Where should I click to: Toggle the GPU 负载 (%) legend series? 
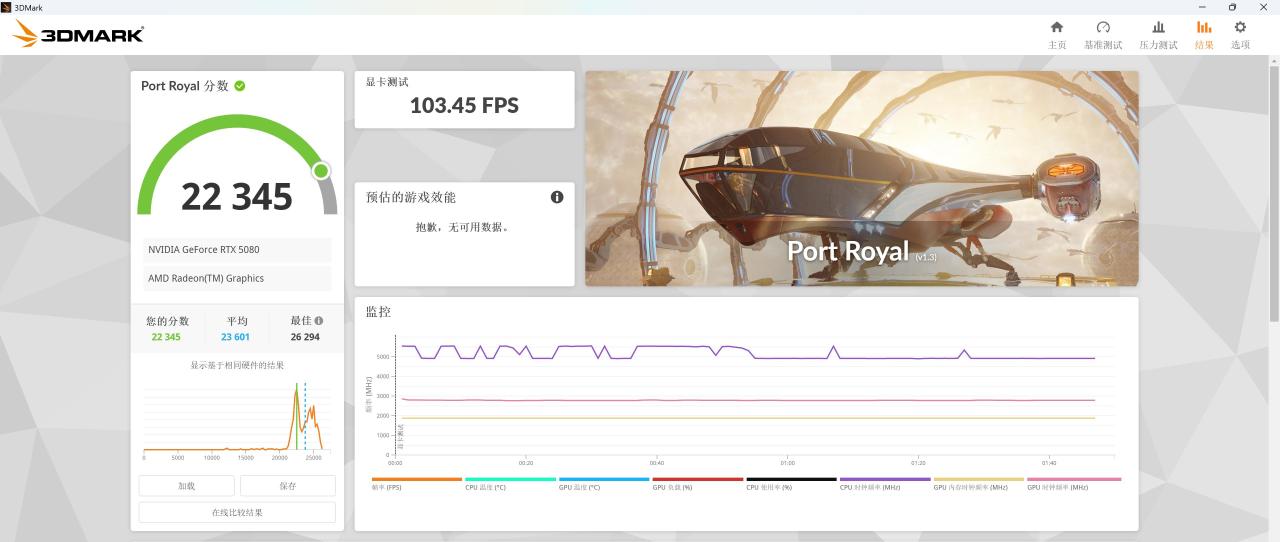697,484
